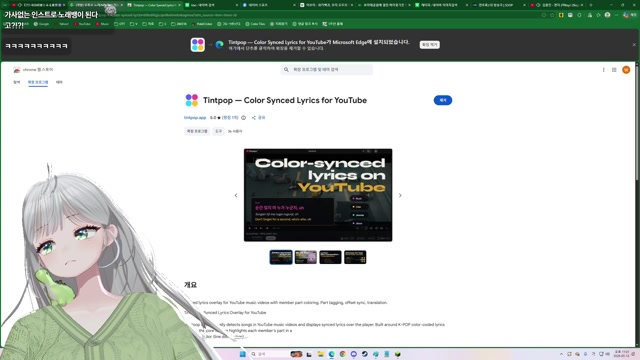
Task: Open the Windows Start menu
Action: click(242, 354)
